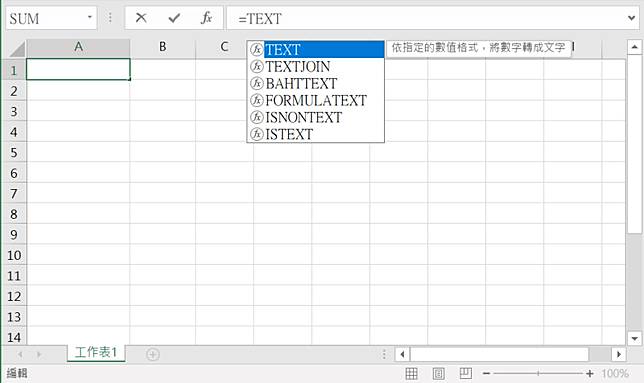Click the fx icon beside TEXTJOIN

pyautogui.click(x=257, y=67)
